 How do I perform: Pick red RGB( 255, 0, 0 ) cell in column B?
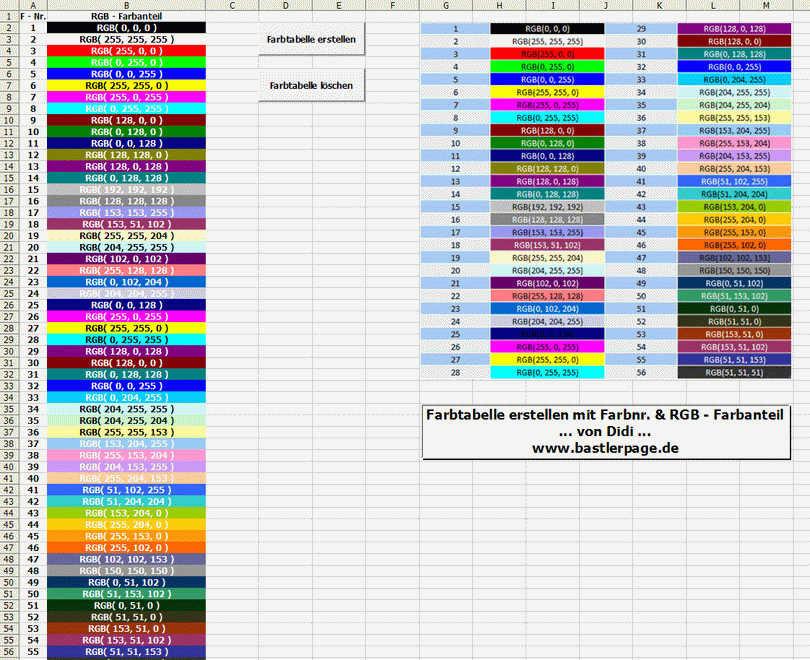click(127, 51)
